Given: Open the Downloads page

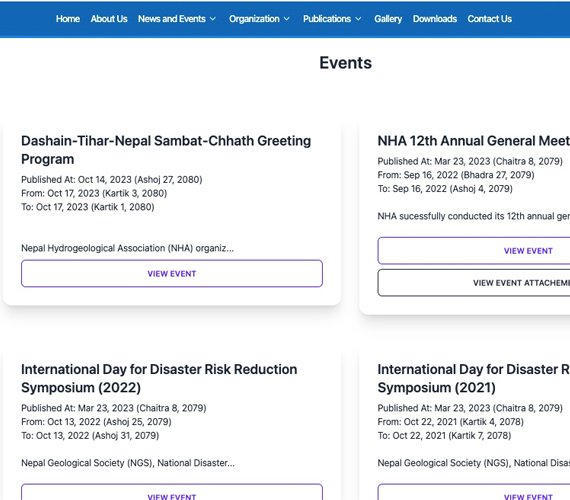Looking at the screenshot, I should tap(435, 19).
